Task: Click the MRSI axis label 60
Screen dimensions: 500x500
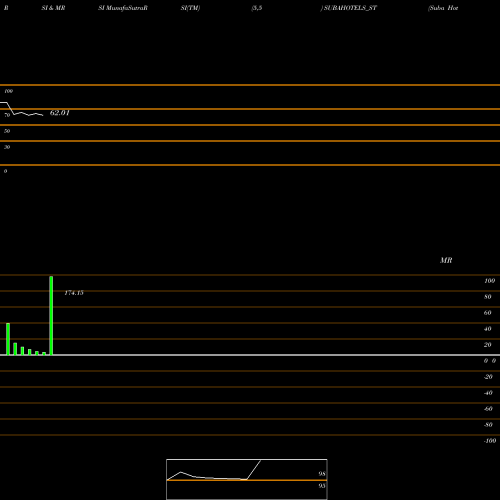Action: click(488, 313)
